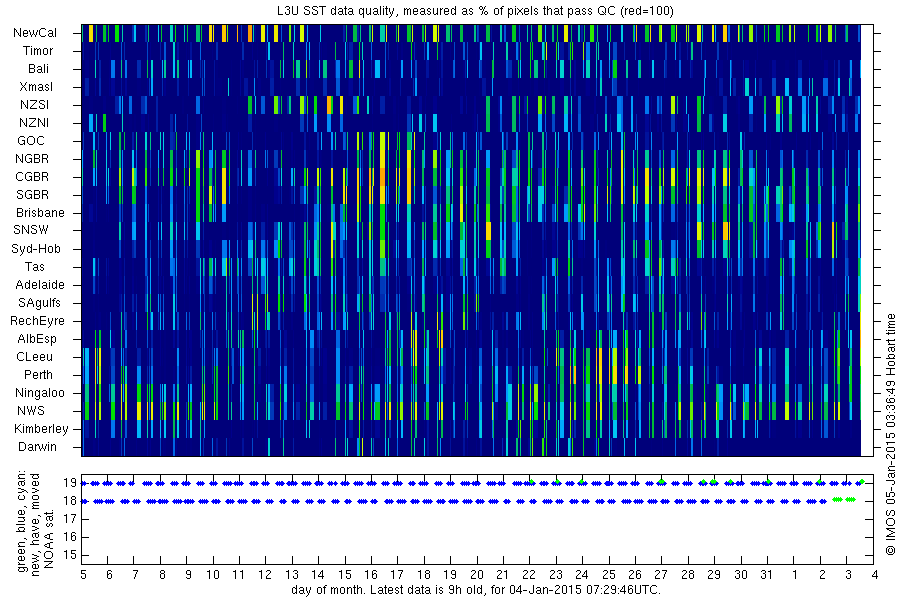Click day 14 on the time axis
This screenshot has height=600, width=900.
pos(318,574)
